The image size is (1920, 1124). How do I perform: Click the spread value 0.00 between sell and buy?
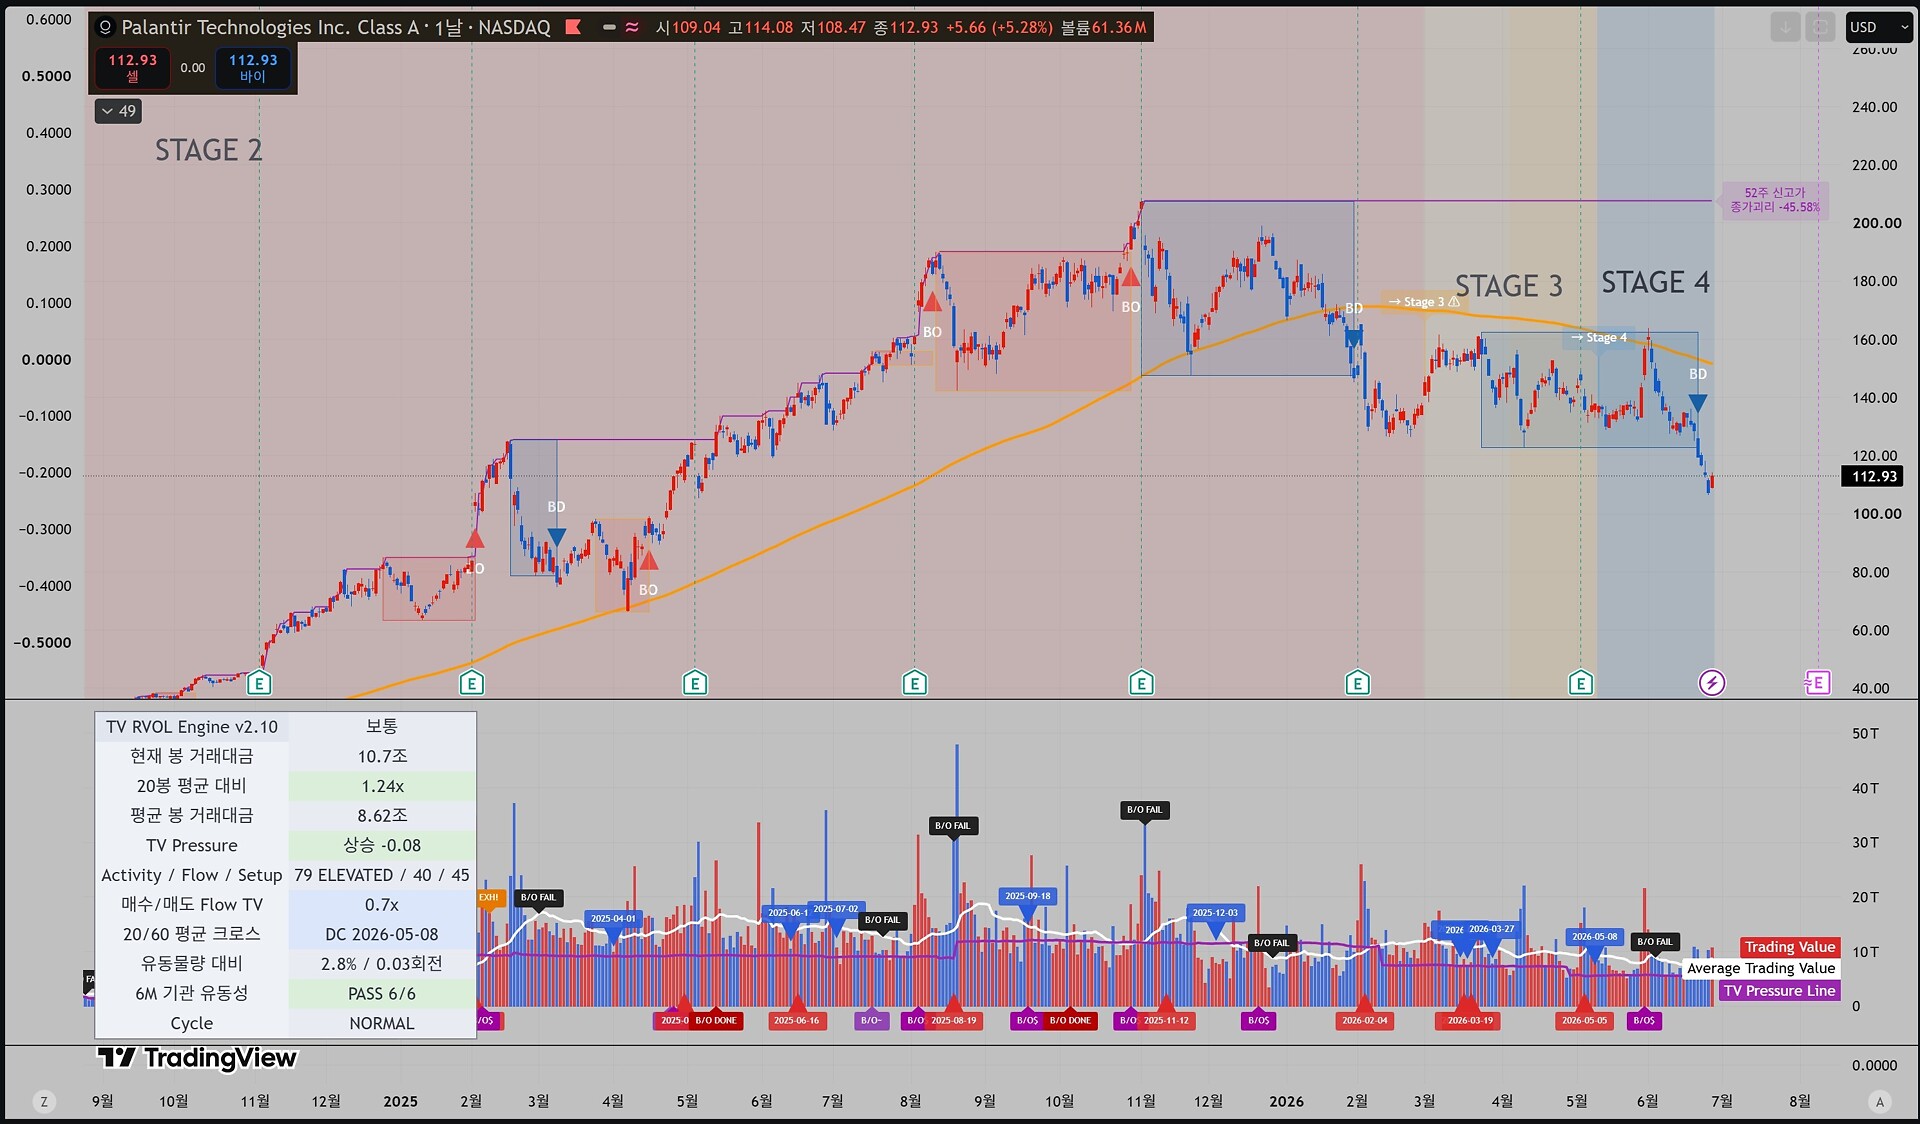(193, 68)
